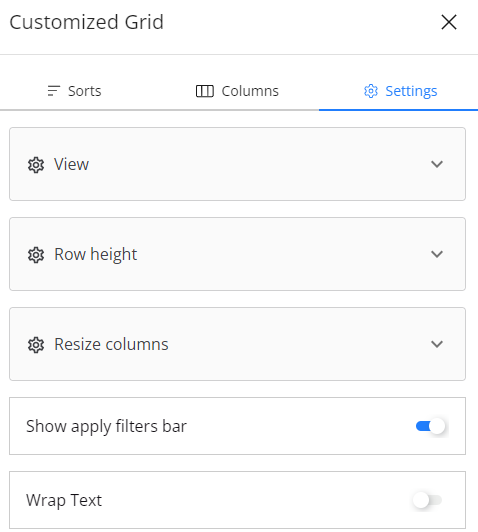
Task: Click the gear icon beside Row height
Action: (x=36, y=255)
